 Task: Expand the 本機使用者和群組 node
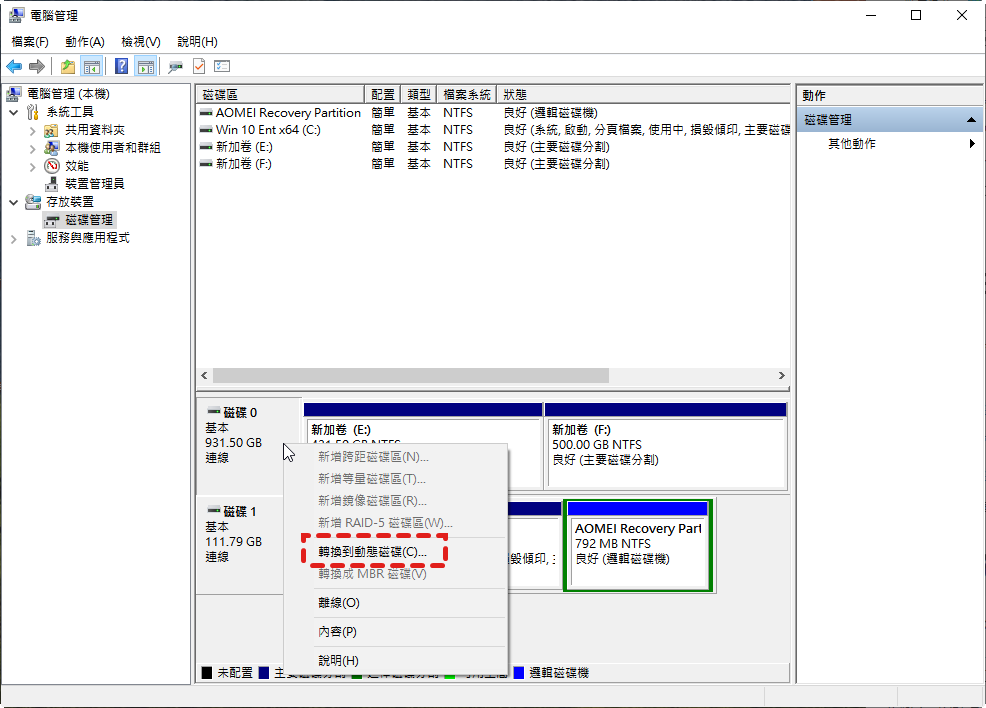coord(33,148)
